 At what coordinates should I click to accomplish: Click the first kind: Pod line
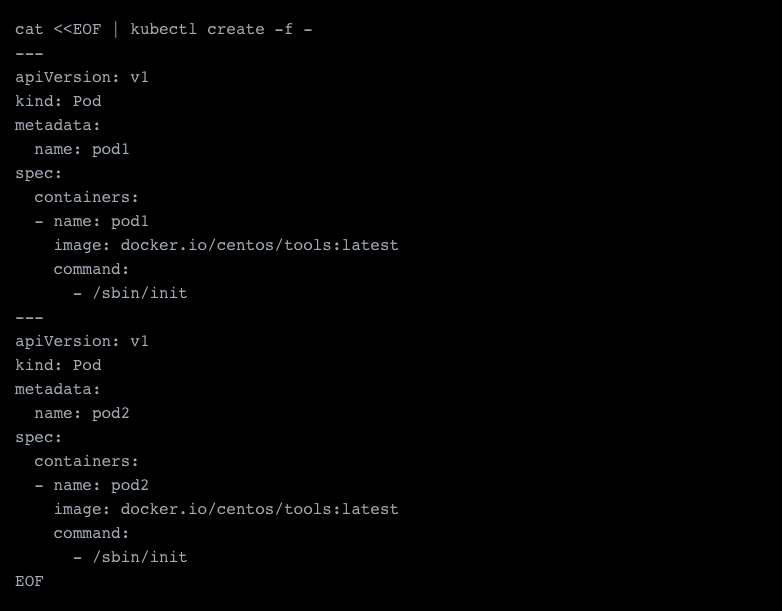coord(58,101)
